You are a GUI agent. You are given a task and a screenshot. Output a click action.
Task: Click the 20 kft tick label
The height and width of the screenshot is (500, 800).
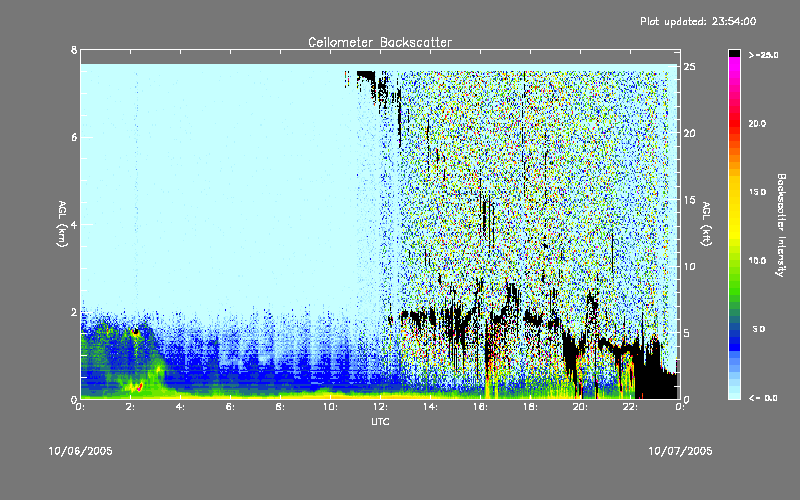689,133
